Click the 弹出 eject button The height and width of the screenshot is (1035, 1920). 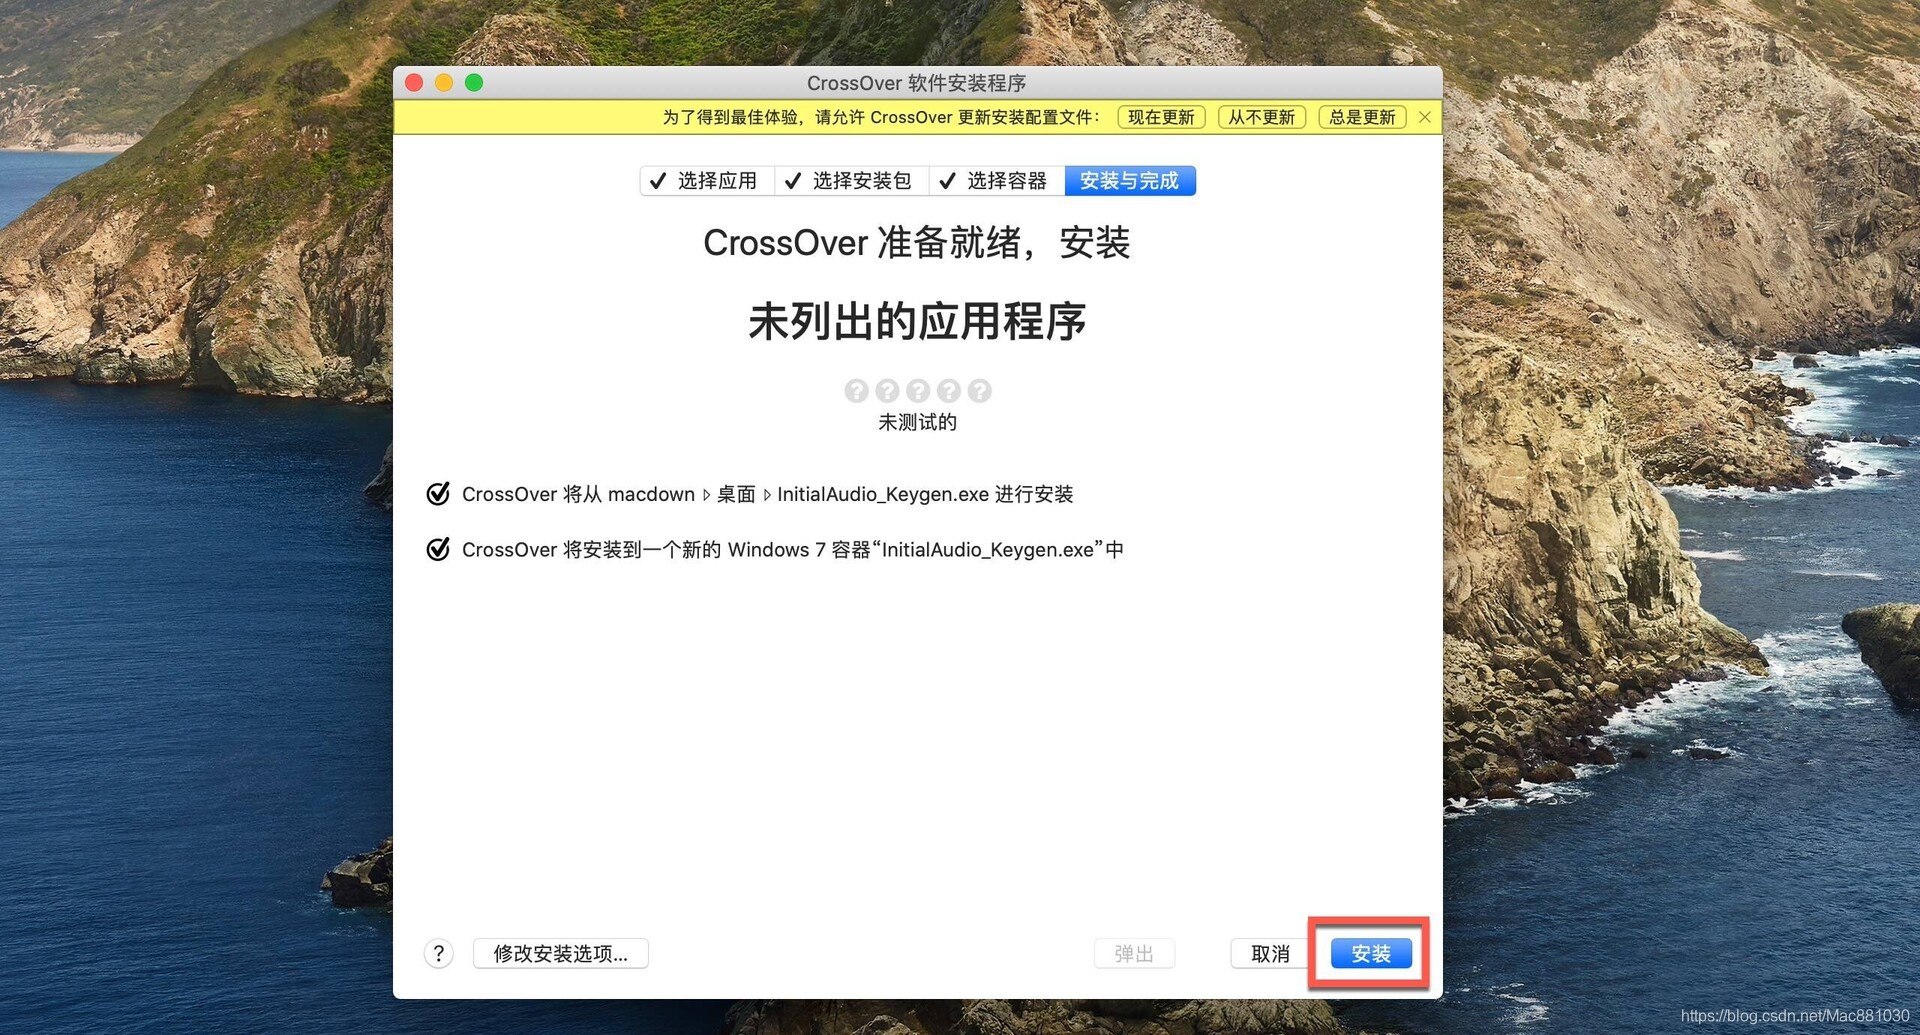1134,953
